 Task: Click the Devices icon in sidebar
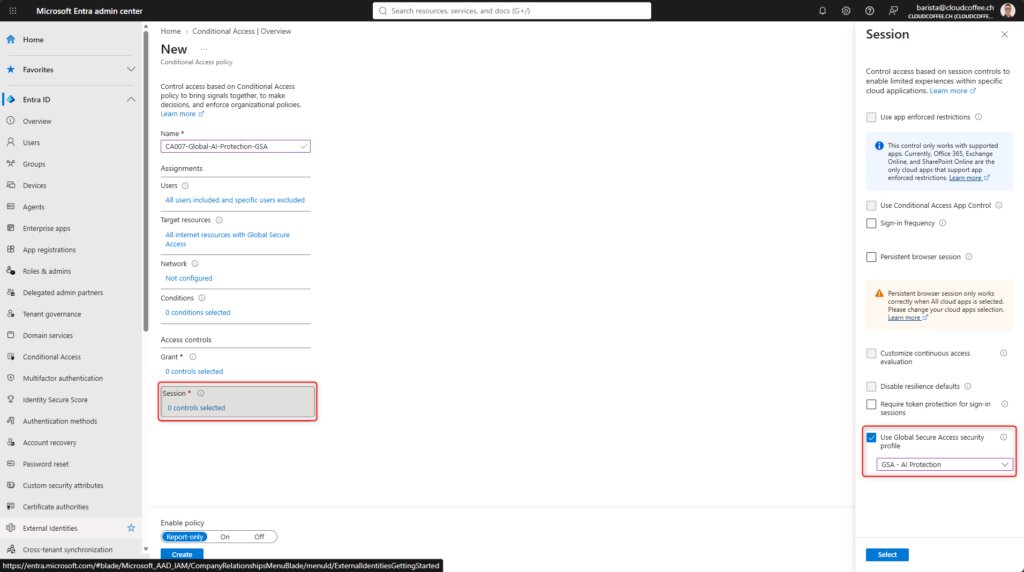[10, 185]
